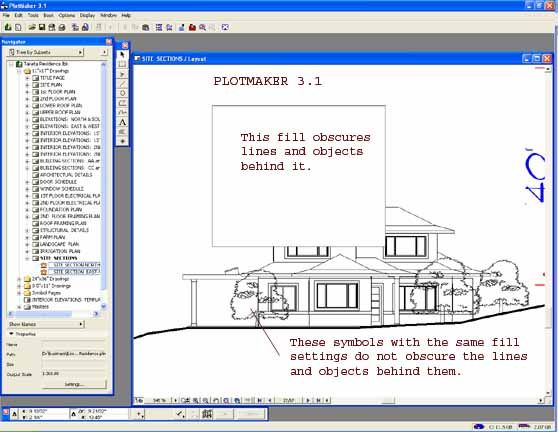Viewport: 558px width, 432px height.
Task: Click the magnifier Find toolbar icon
Action: (202, 27)
